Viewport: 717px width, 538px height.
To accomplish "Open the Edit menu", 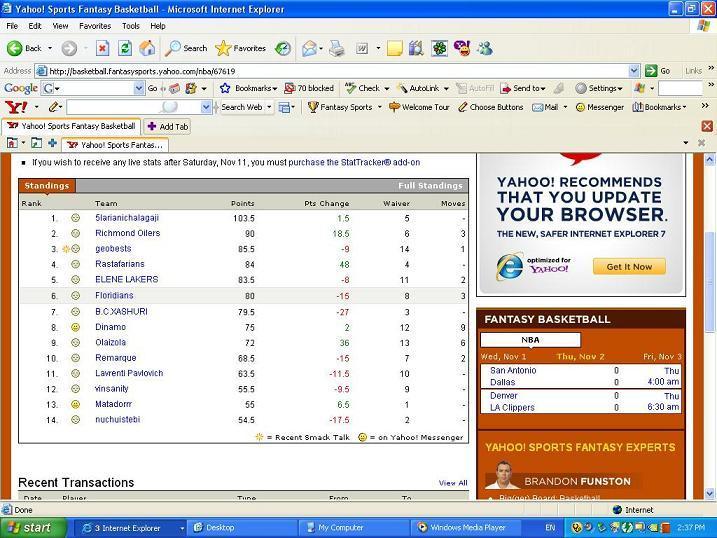I will tap(35, 26).
